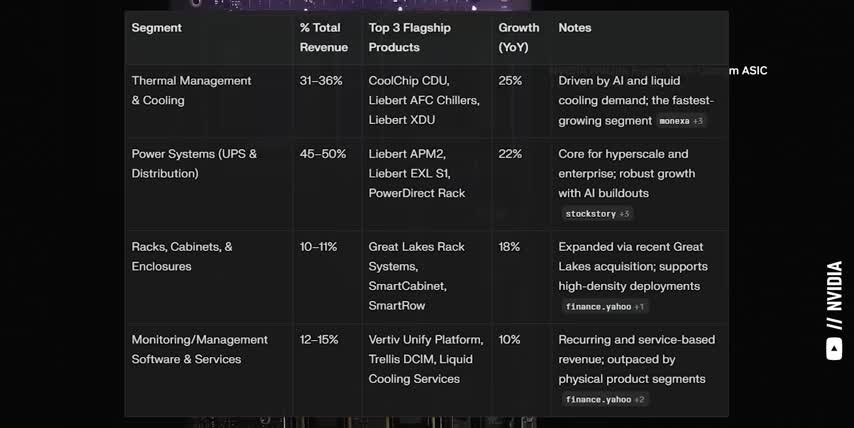Image resolution: width=854 pixels, height=428 pixels.
Task: Click the YouTube play icon beside NVIDIA
Action: click(834, 348)
